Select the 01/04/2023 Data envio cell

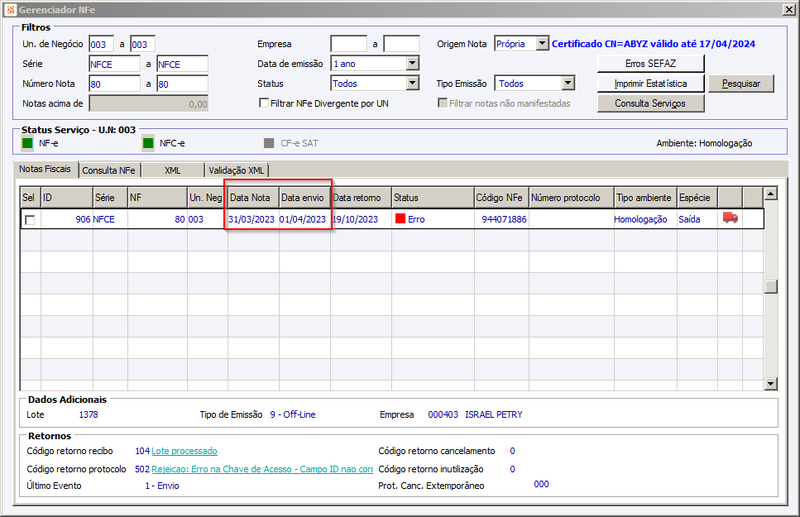303,219
